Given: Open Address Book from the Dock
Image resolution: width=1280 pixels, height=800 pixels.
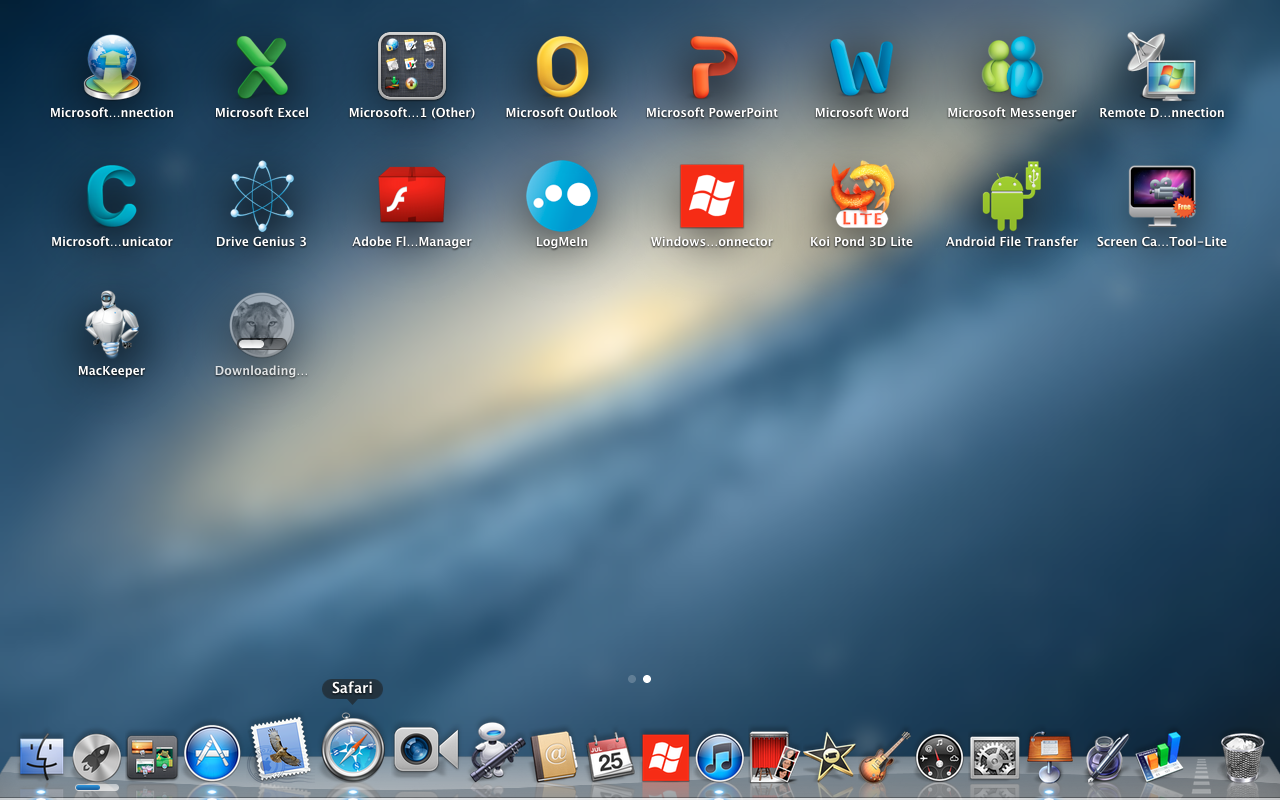Looking at the screenshot, I should 554,757.
